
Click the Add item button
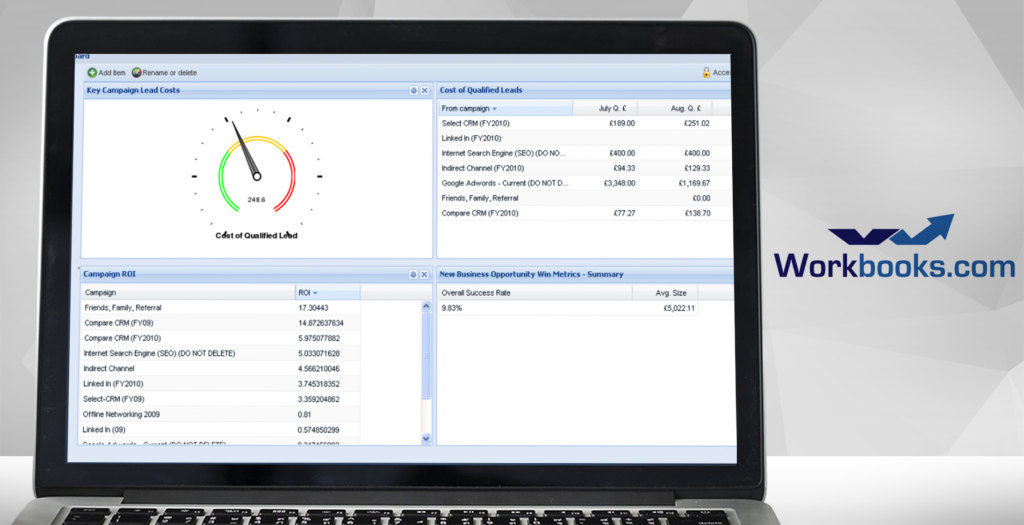coord(106,72)
